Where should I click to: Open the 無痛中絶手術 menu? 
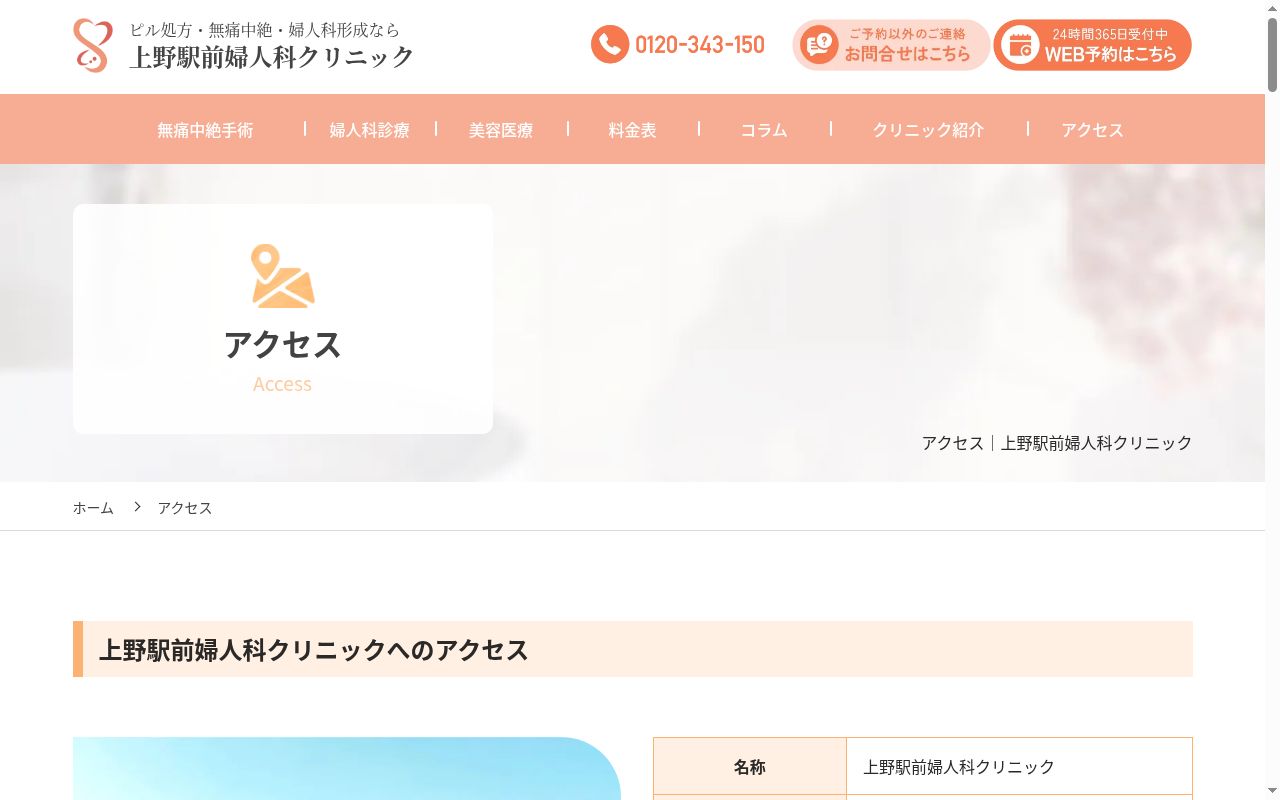pyautogui.click(x=205, y=130)
